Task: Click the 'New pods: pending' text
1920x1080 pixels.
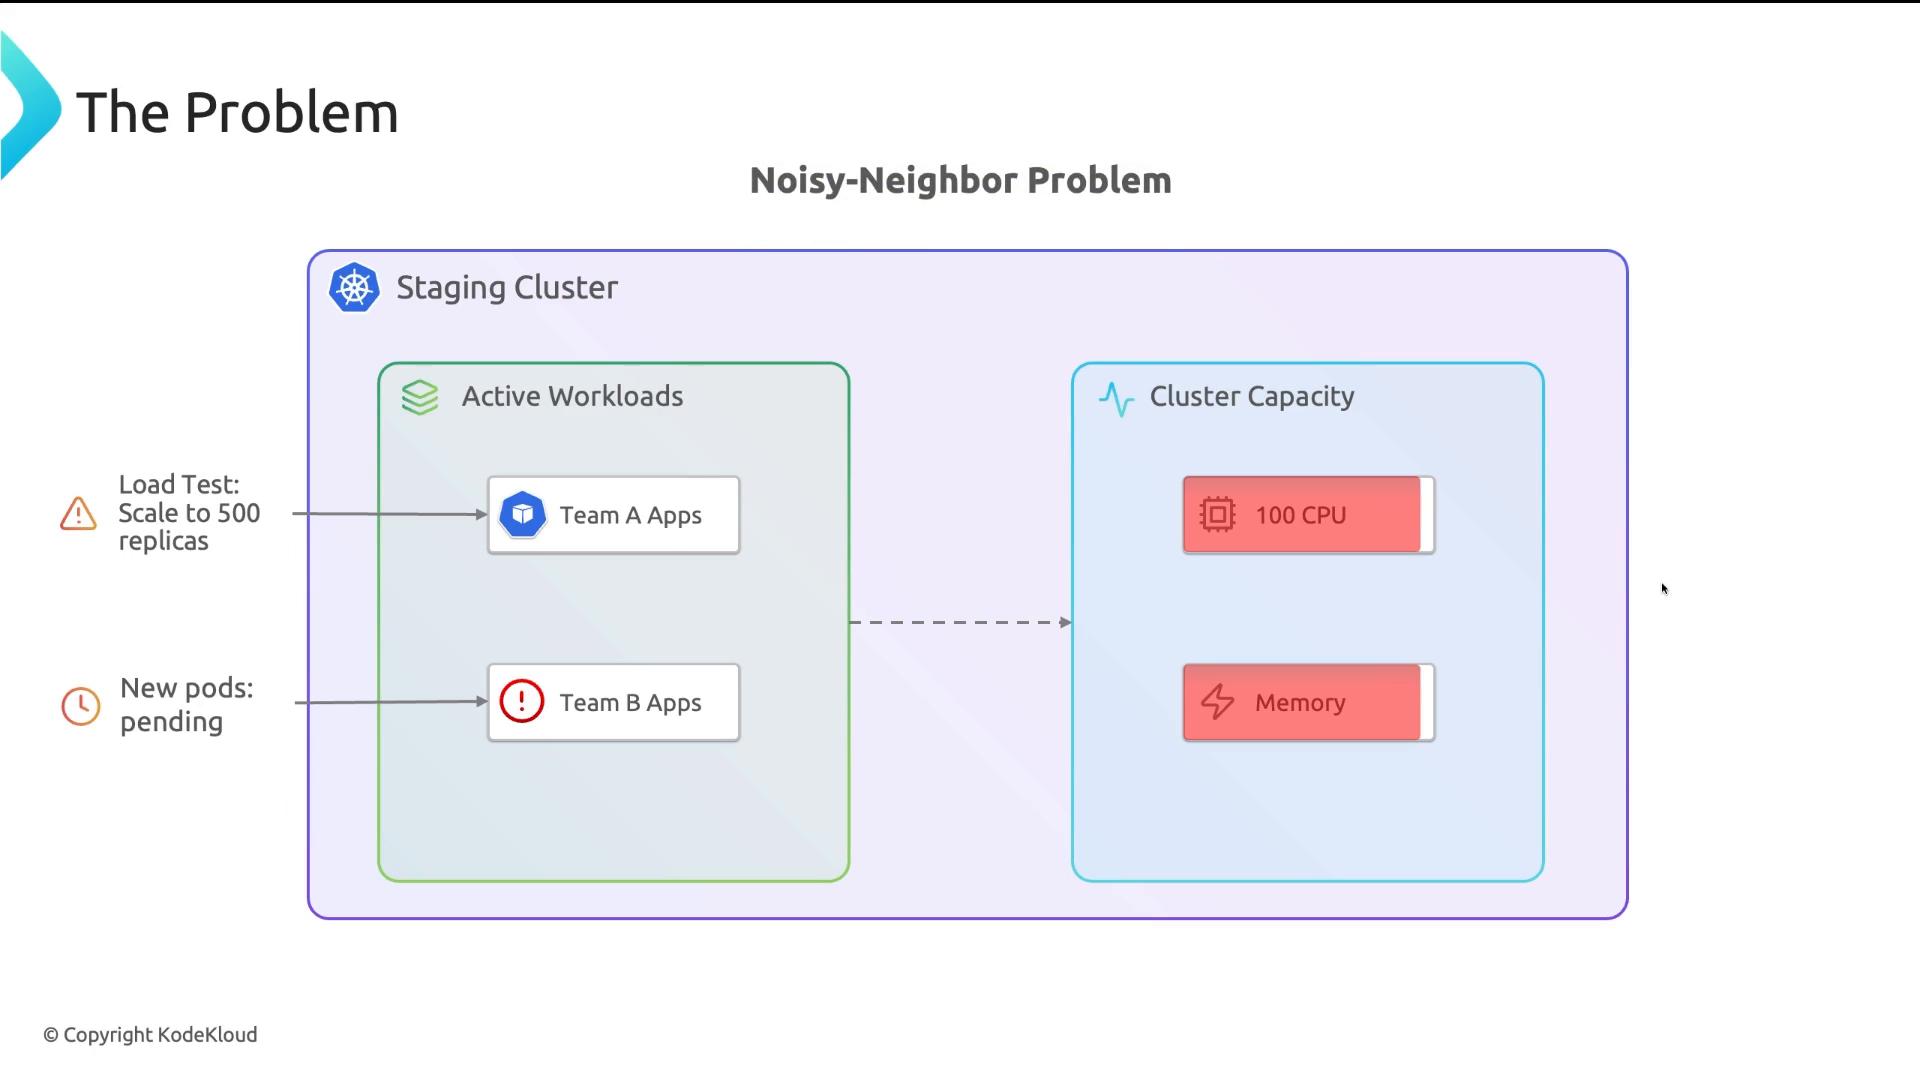Action: [187, 705]
